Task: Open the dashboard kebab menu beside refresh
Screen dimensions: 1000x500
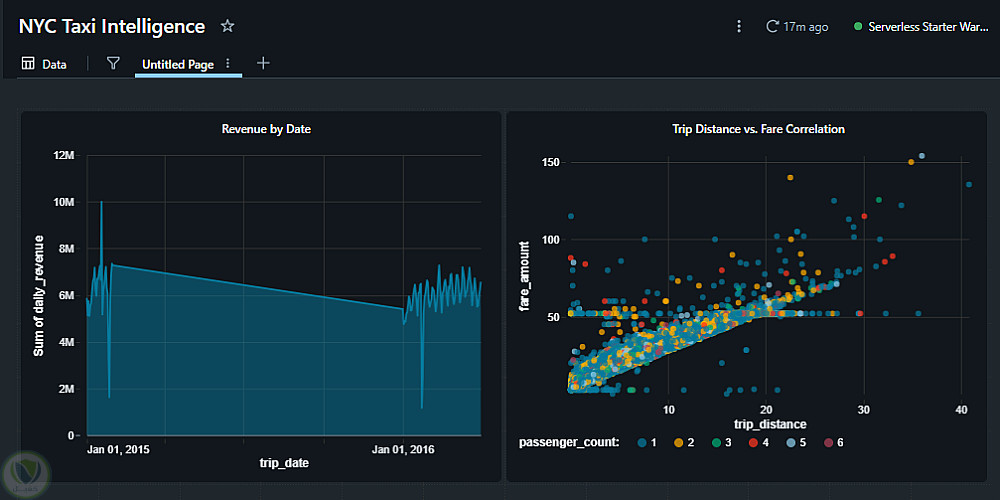Action: tap(739, 27)
